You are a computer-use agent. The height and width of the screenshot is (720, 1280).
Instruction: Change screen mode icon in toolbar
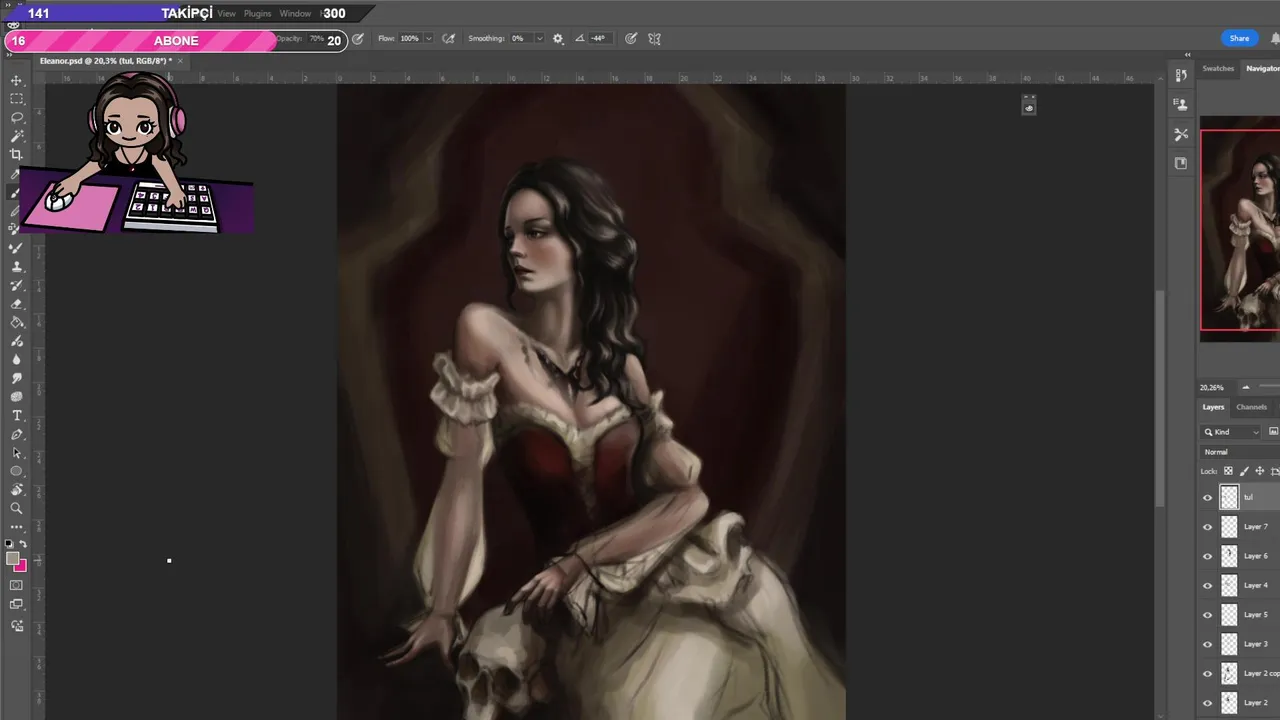click(x=16, y=604)
